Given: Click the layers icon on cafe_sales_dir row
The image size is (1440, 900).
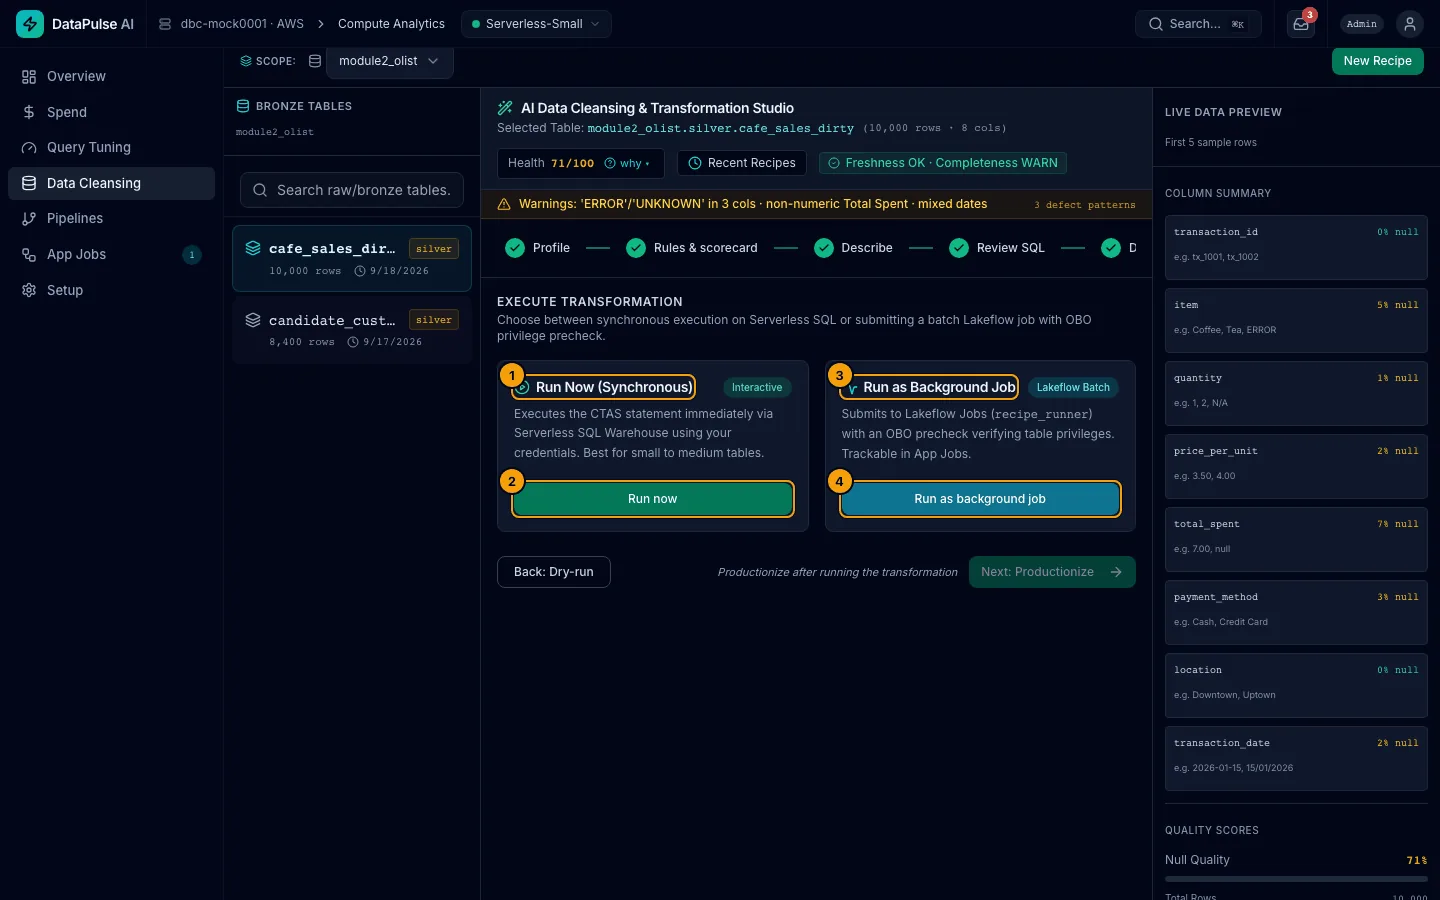Looking at the screenshot, I should [253, 248].
